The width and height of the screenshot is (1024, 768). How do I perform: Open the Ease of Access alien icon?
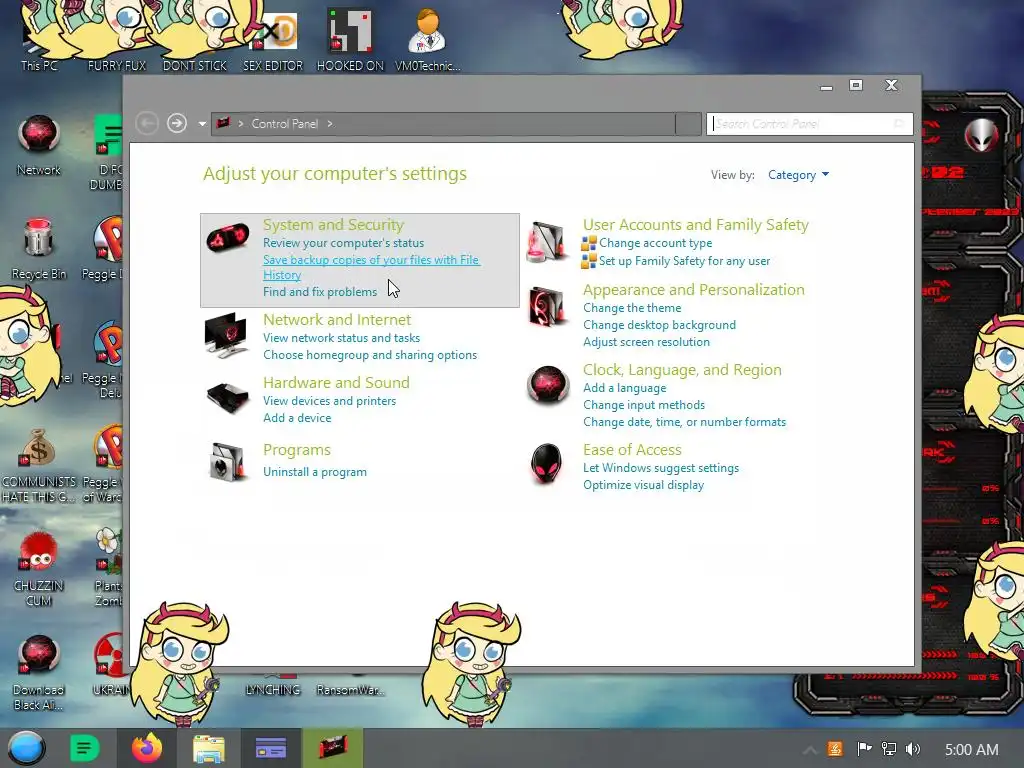pos(546,464)
